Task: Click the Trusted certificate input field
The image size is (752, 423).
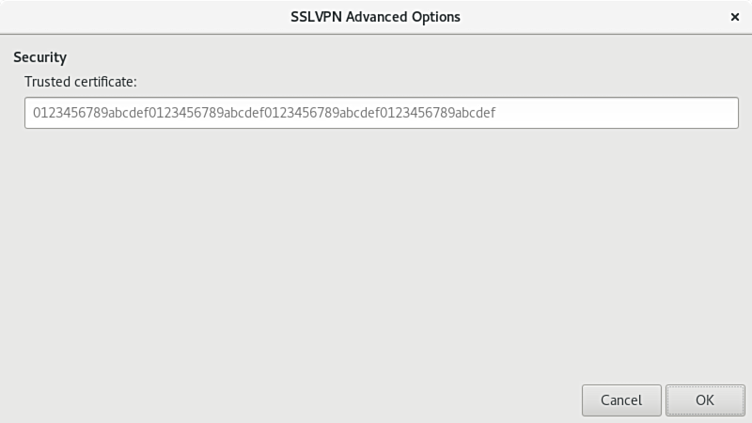Action: pyautogui.click(x=381, y=113)
